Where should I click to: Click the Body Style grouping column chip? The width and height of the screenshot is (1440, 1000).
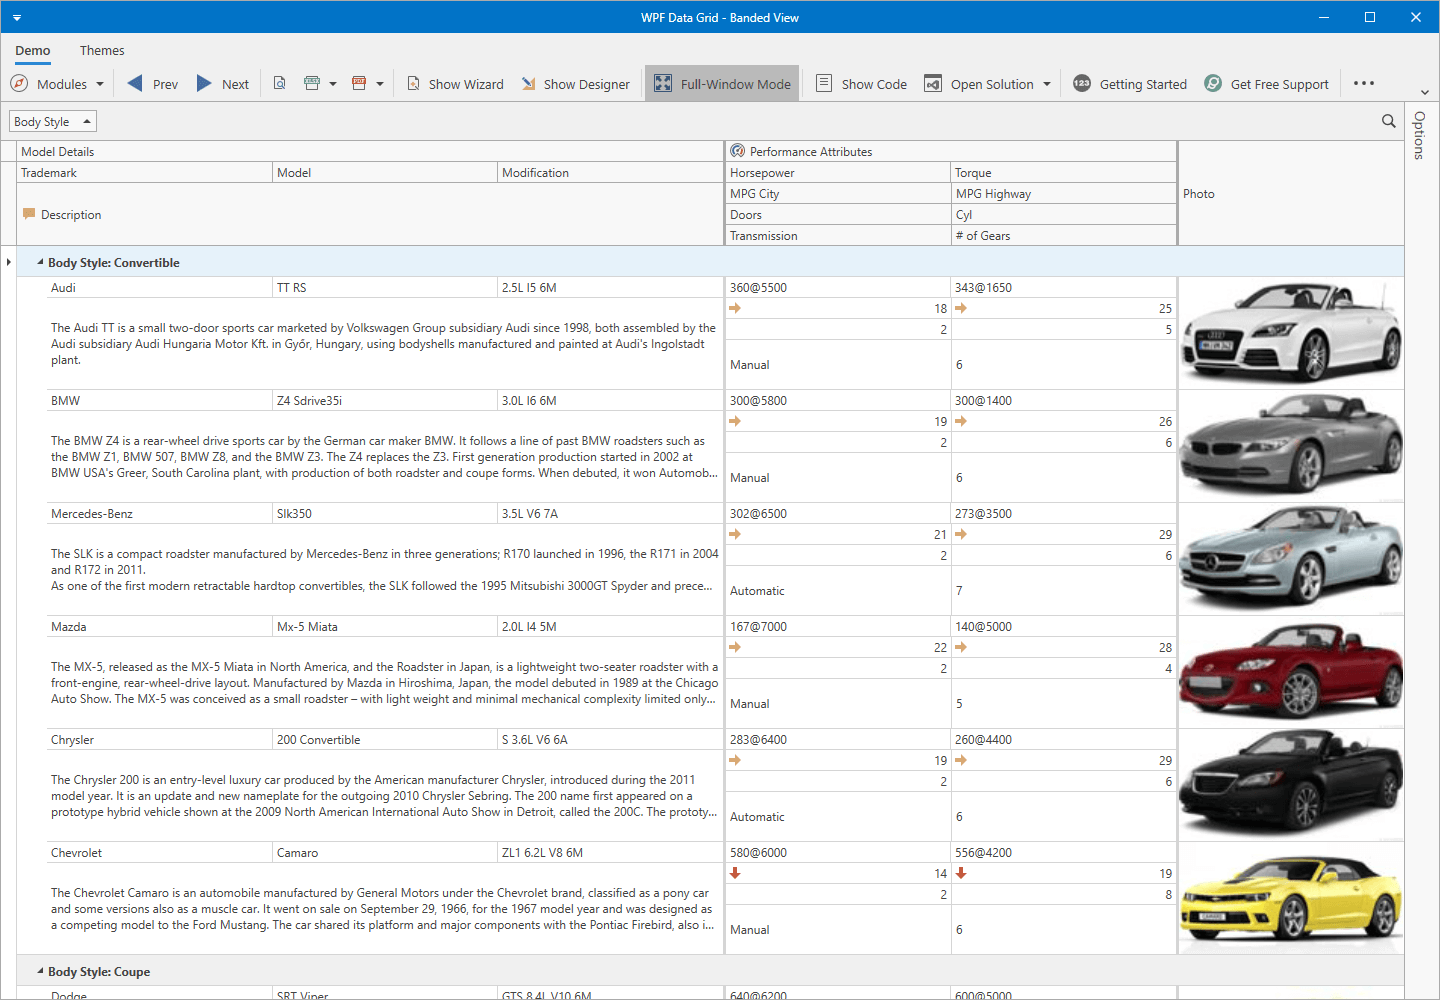[x=52, y=121]
